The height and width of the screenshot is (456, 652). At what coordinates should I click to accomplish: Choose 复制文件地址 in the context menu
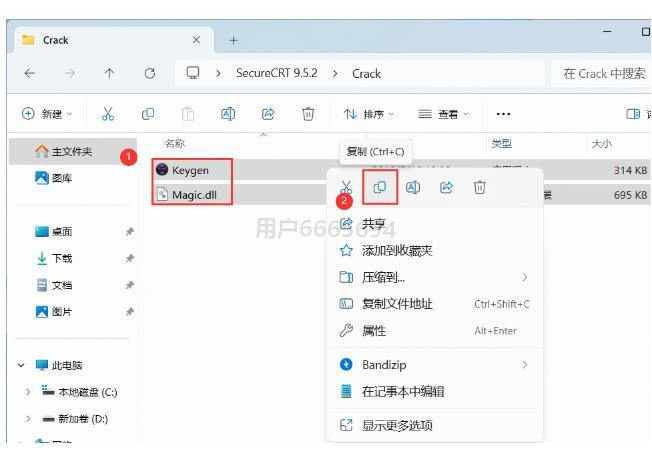[x=435, y=304]
